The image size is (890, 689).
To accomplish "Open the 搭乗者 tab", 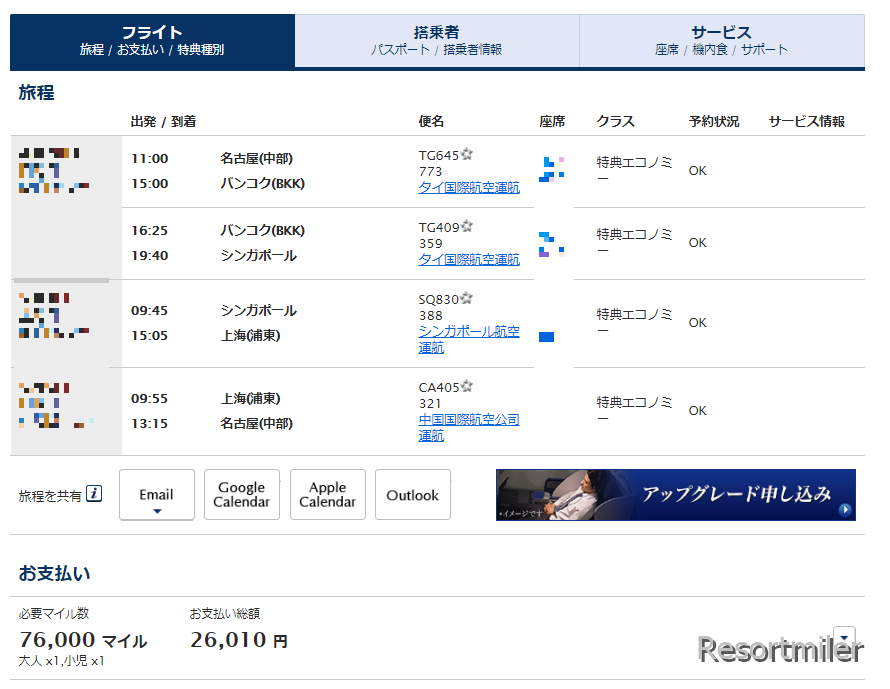I will point(437,41).
